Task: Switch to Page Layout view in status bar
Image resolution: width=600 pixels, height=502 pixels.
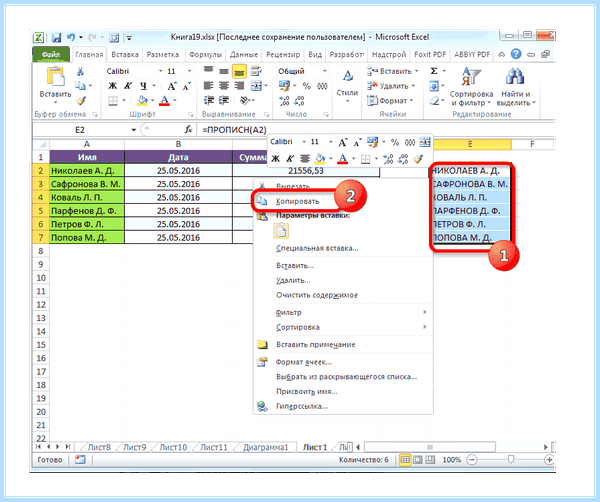Action: 418,460
